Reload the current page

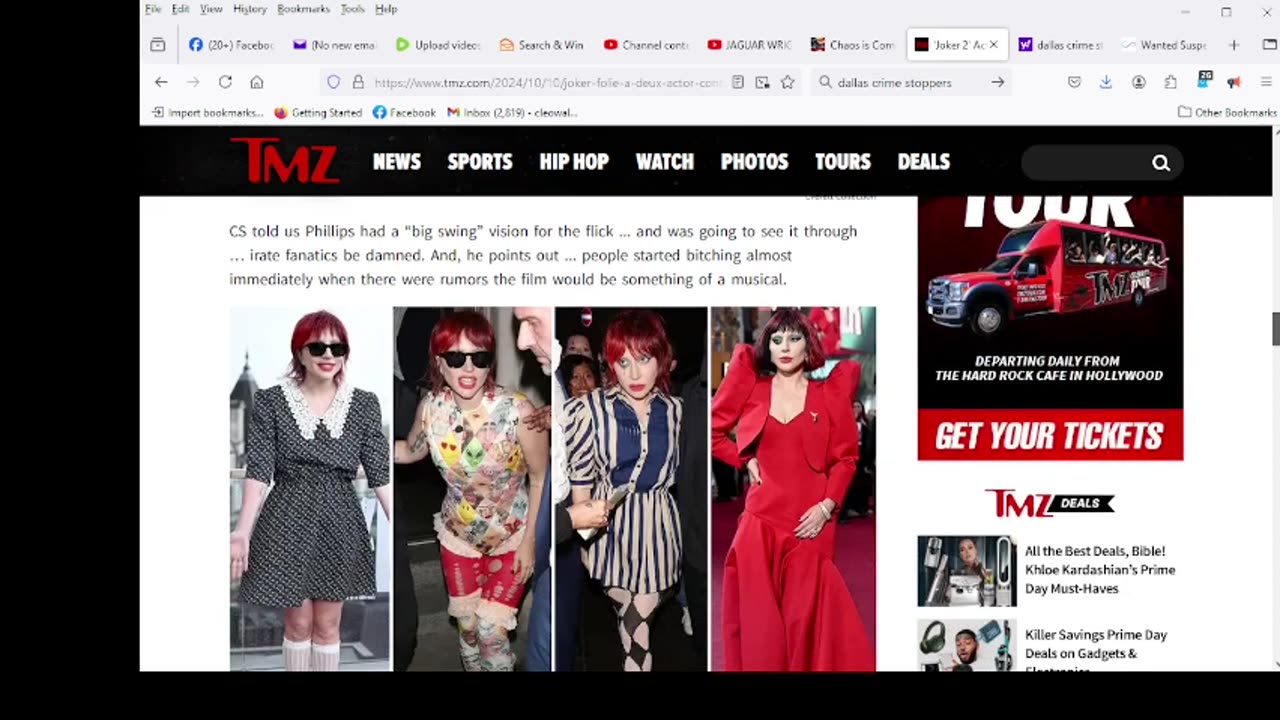point(225,82)
